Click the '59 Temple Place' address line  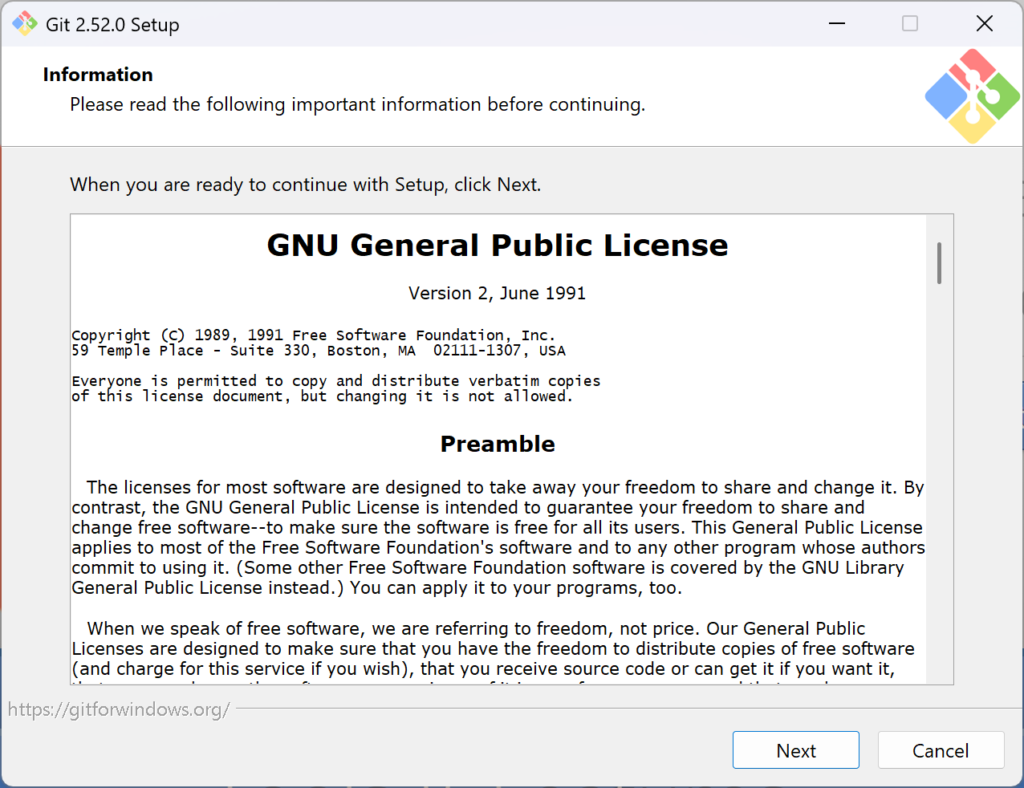tap(318, 351)
